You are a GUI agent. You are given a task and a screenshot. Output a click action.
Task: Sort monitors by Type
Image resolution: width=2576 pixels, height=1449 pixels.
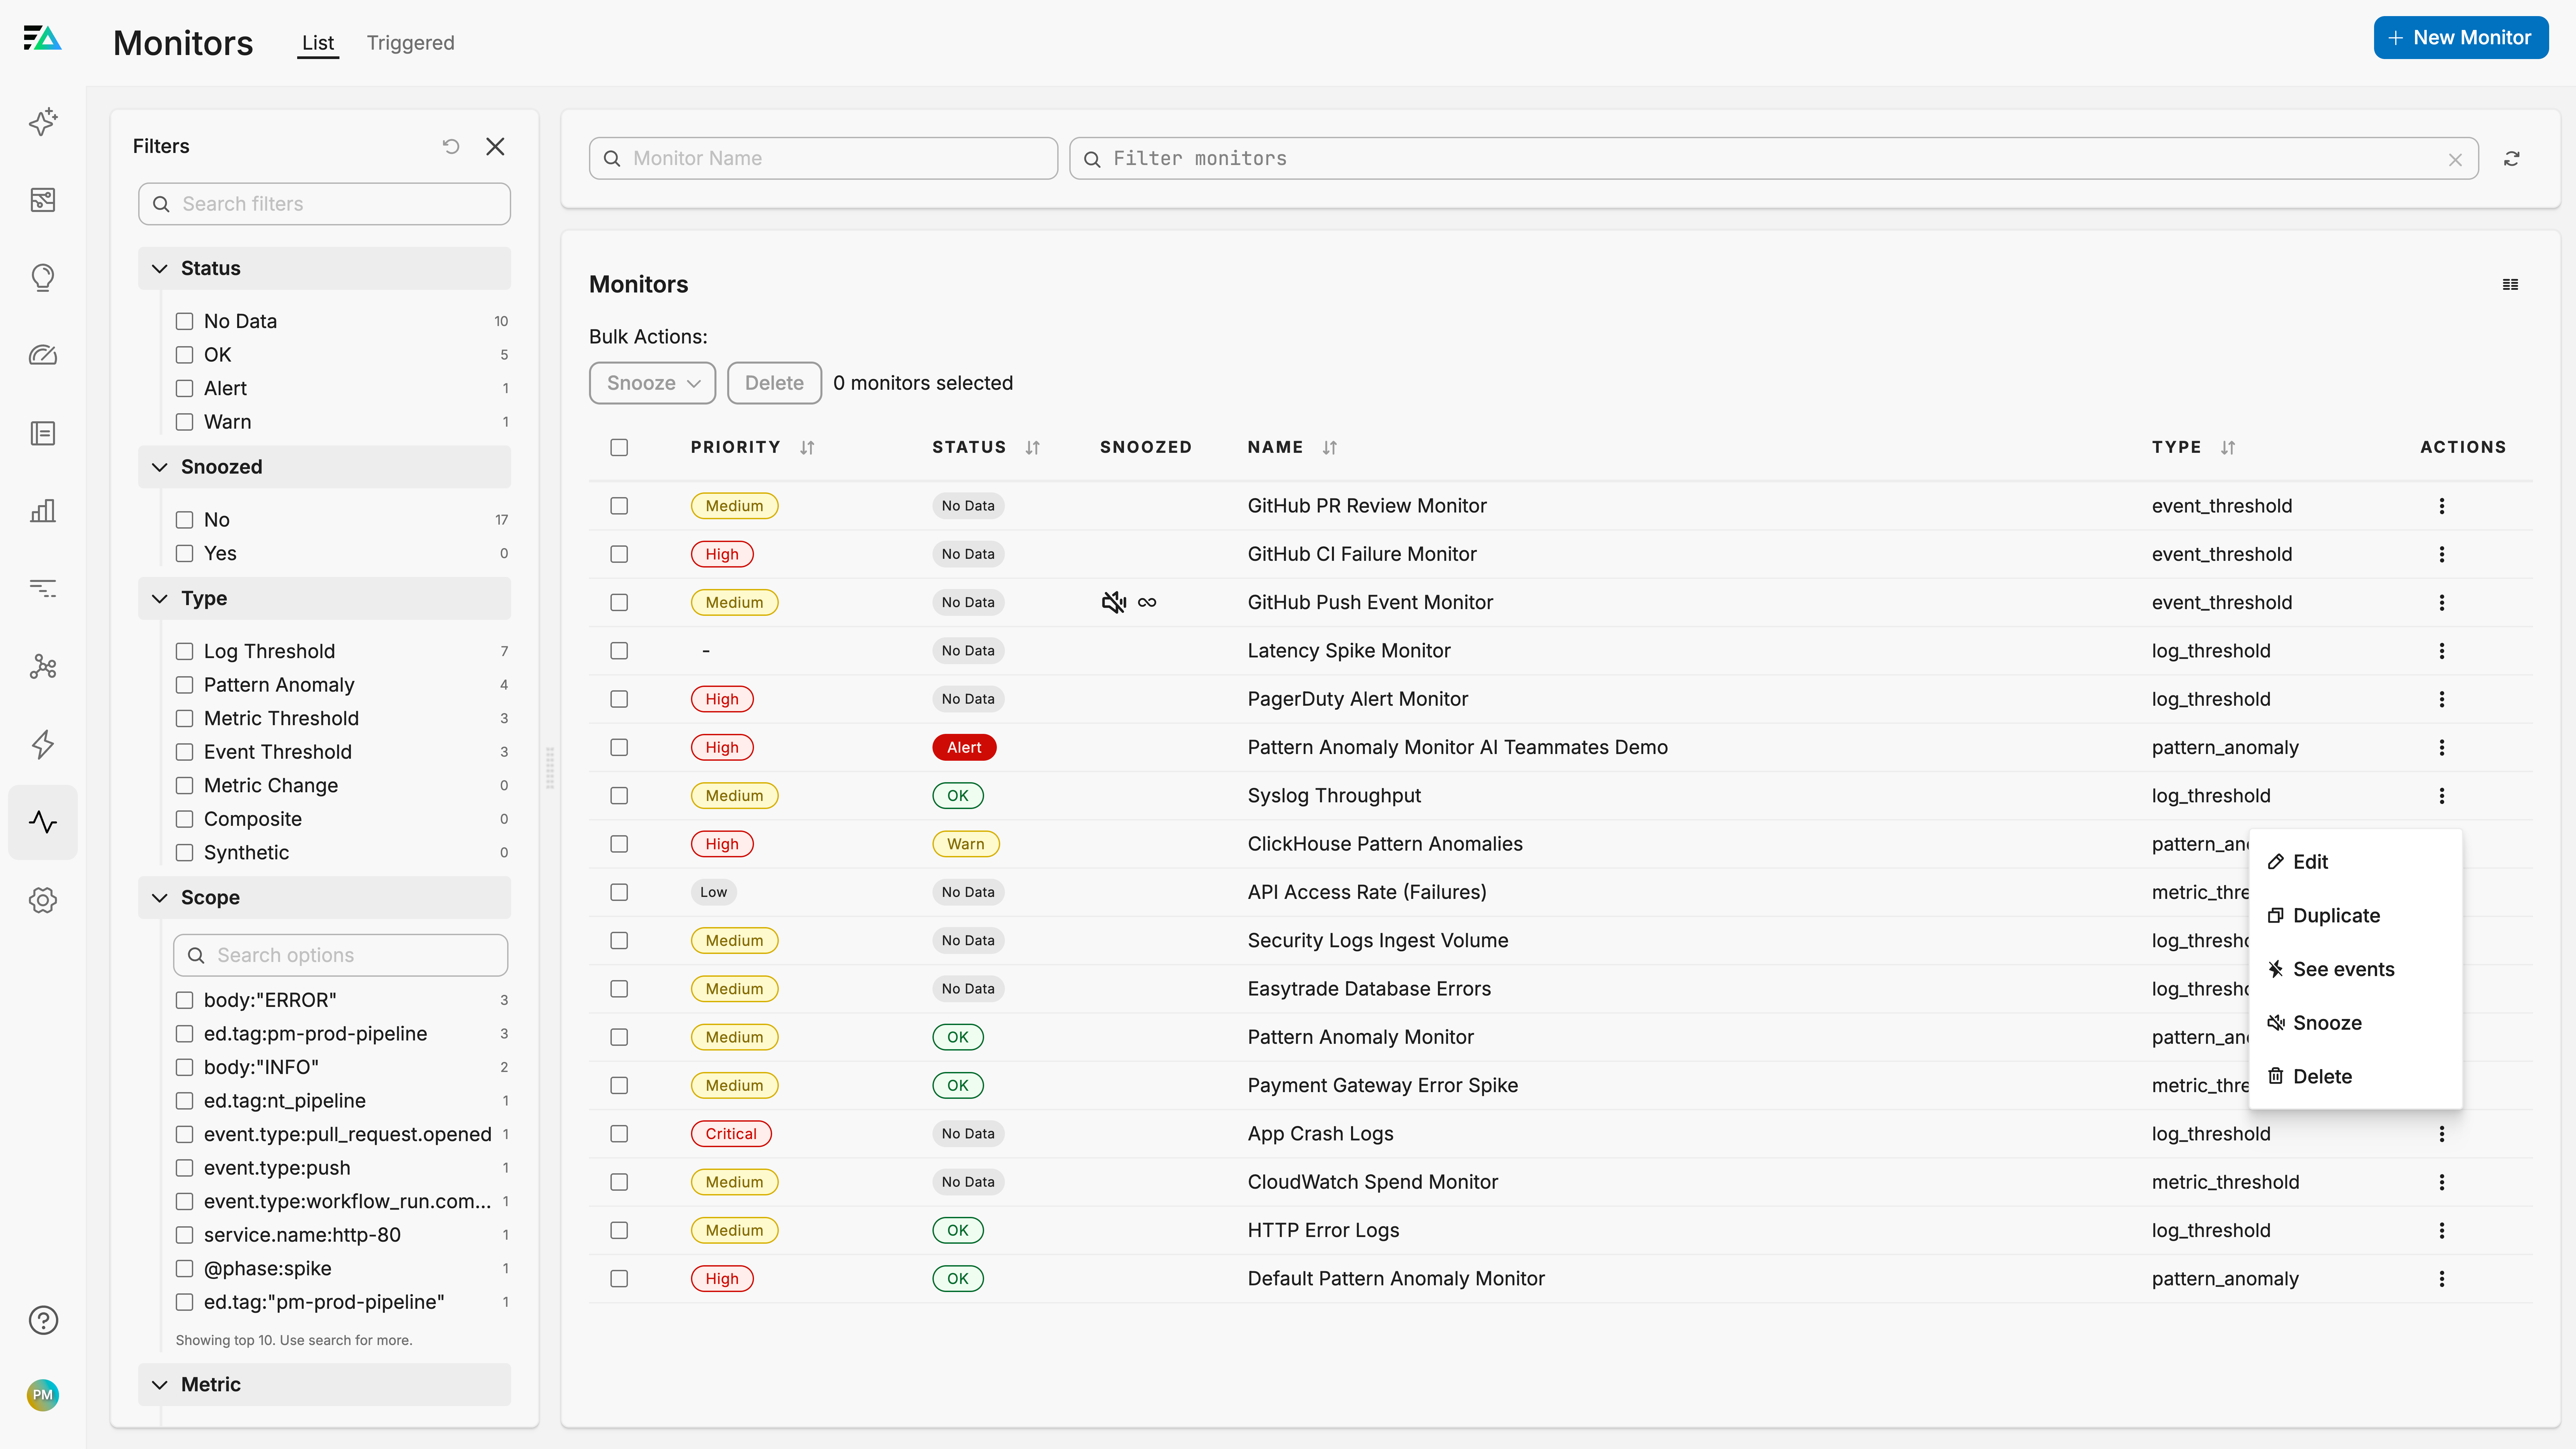[x=2228, y=448]
